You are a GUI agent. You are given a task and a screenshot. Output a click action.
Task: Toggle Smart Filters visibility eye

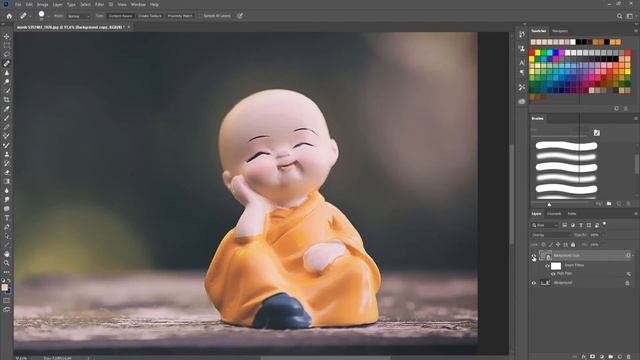(547, 266)
